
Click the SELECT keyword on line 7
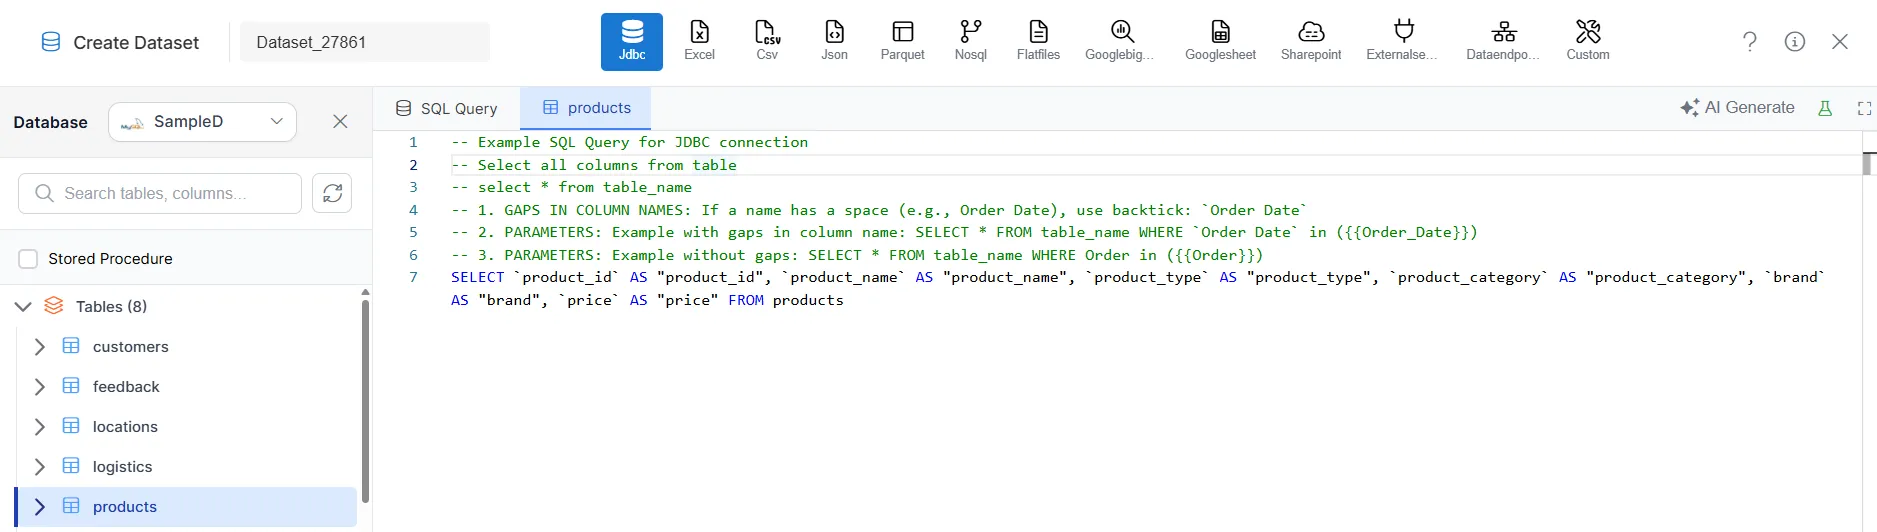tap(477, 277)
